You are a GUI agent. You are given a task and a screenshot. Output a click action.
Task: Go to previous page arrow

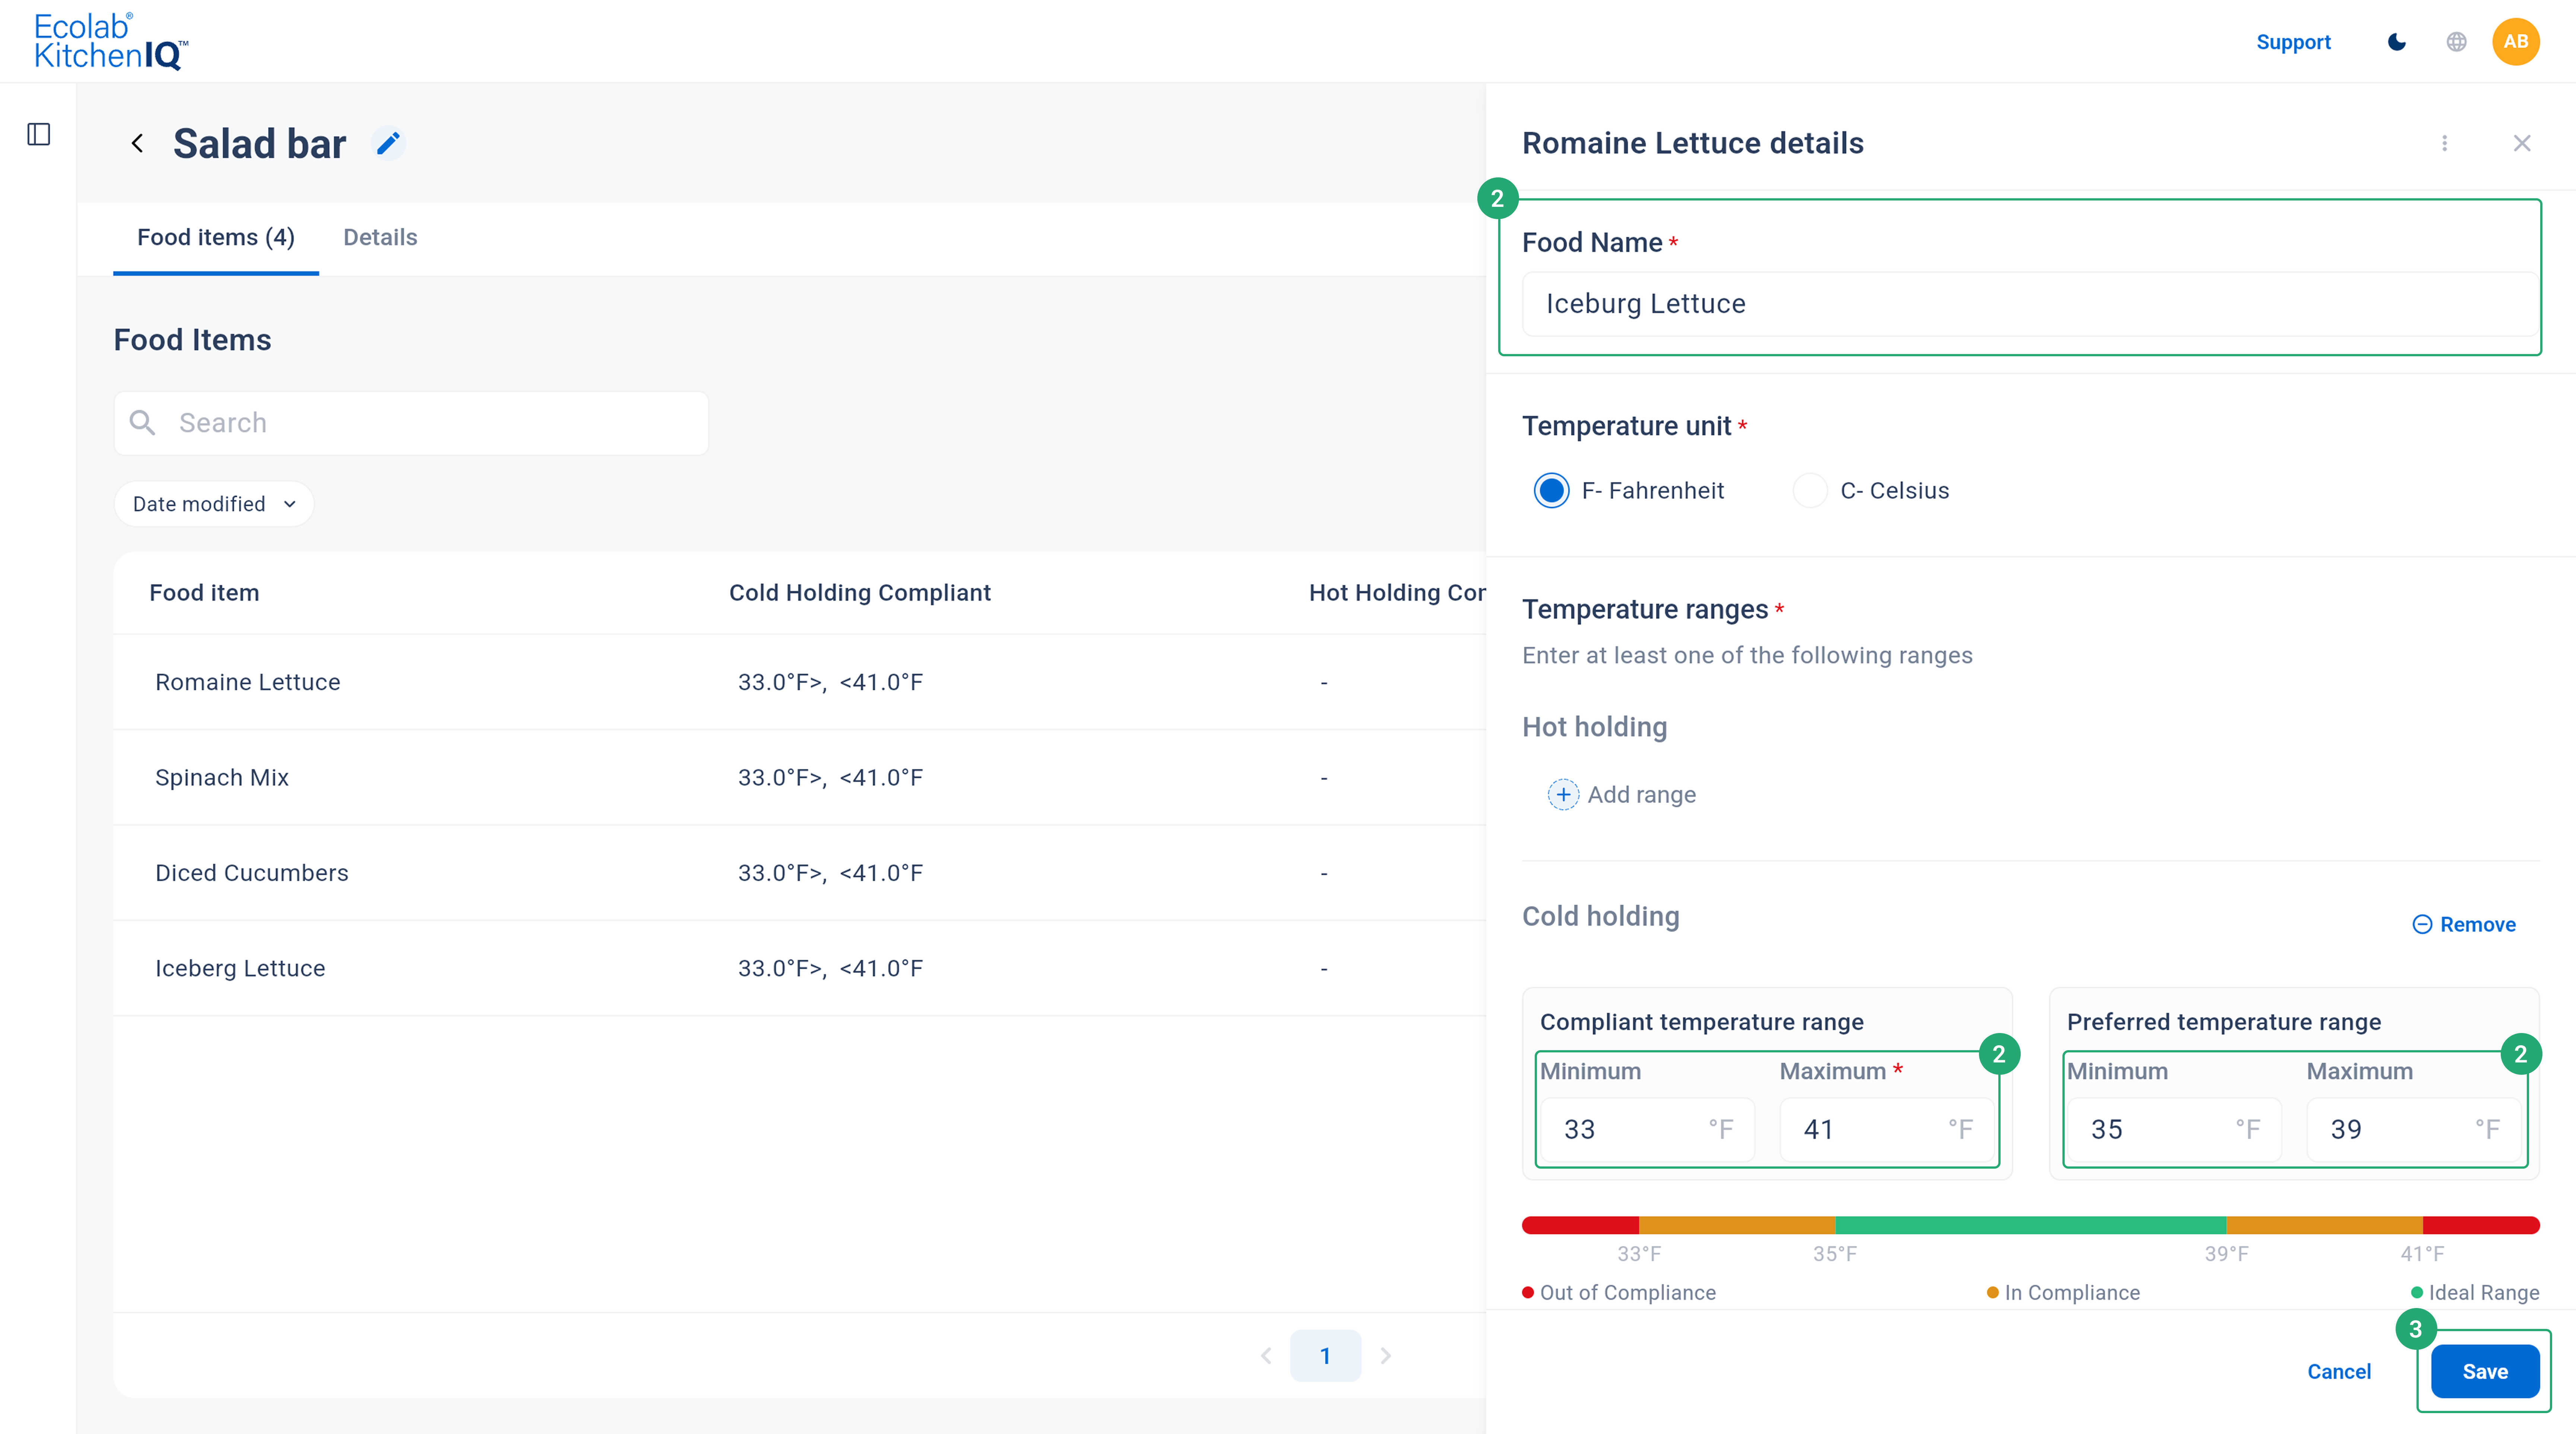click(x=1266, y=1356)
